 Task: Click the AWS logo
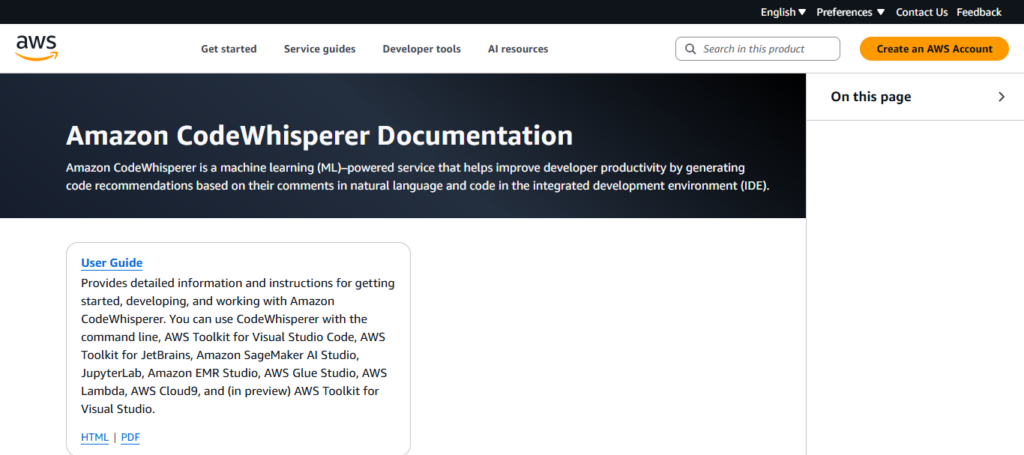[37, 48]
